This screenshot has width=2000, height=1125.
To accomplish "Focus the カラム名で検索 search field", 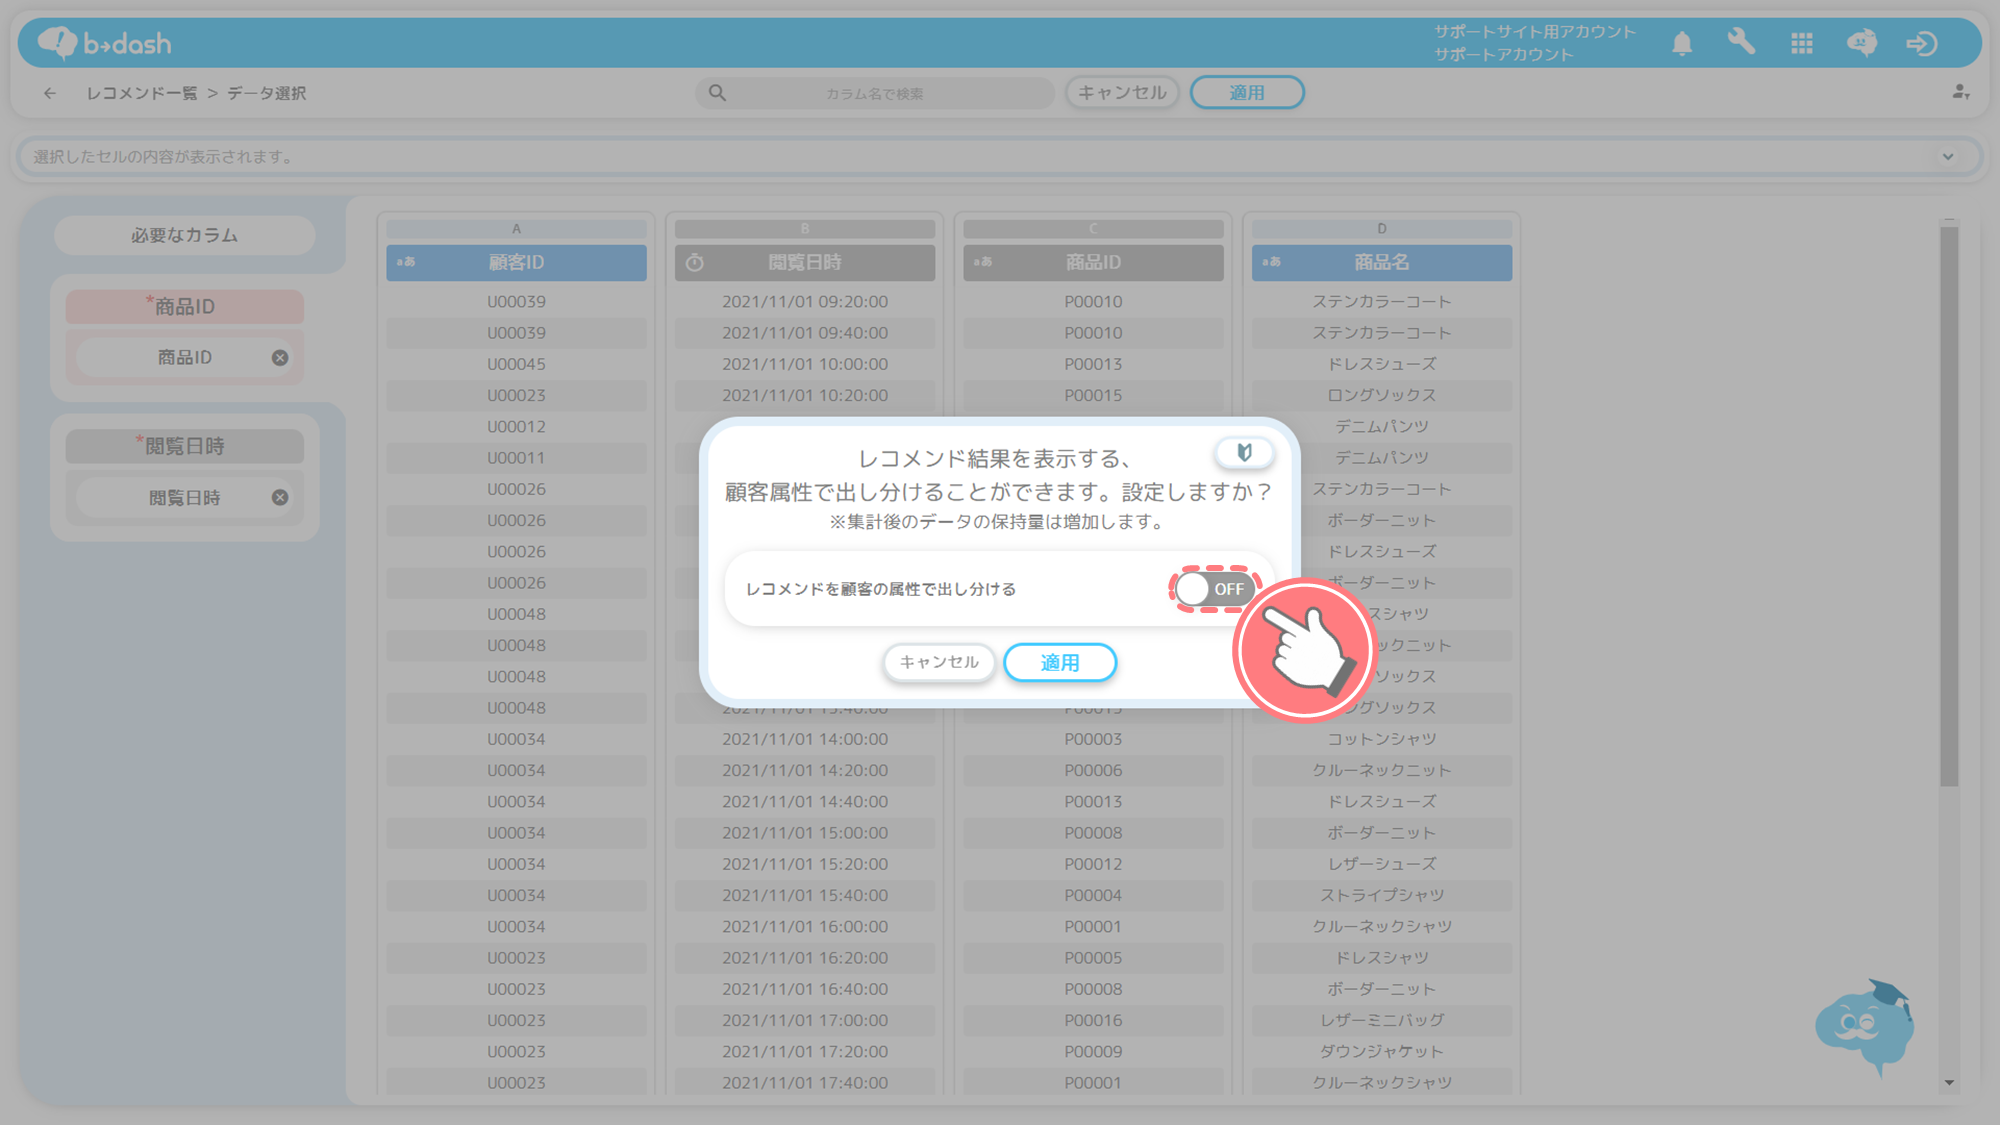I will (875, 93).
